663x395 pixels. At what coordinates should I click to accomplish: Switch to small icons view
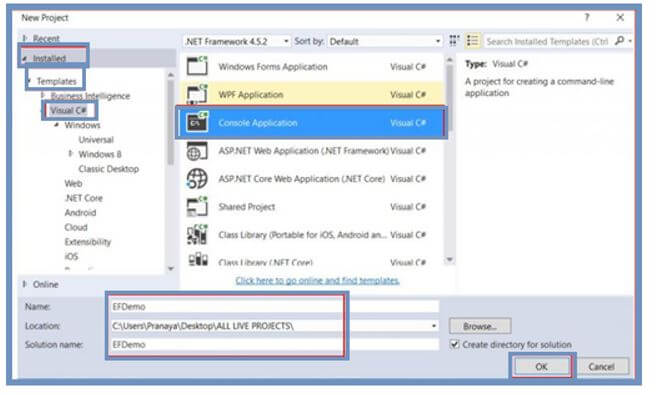point(454,41)
